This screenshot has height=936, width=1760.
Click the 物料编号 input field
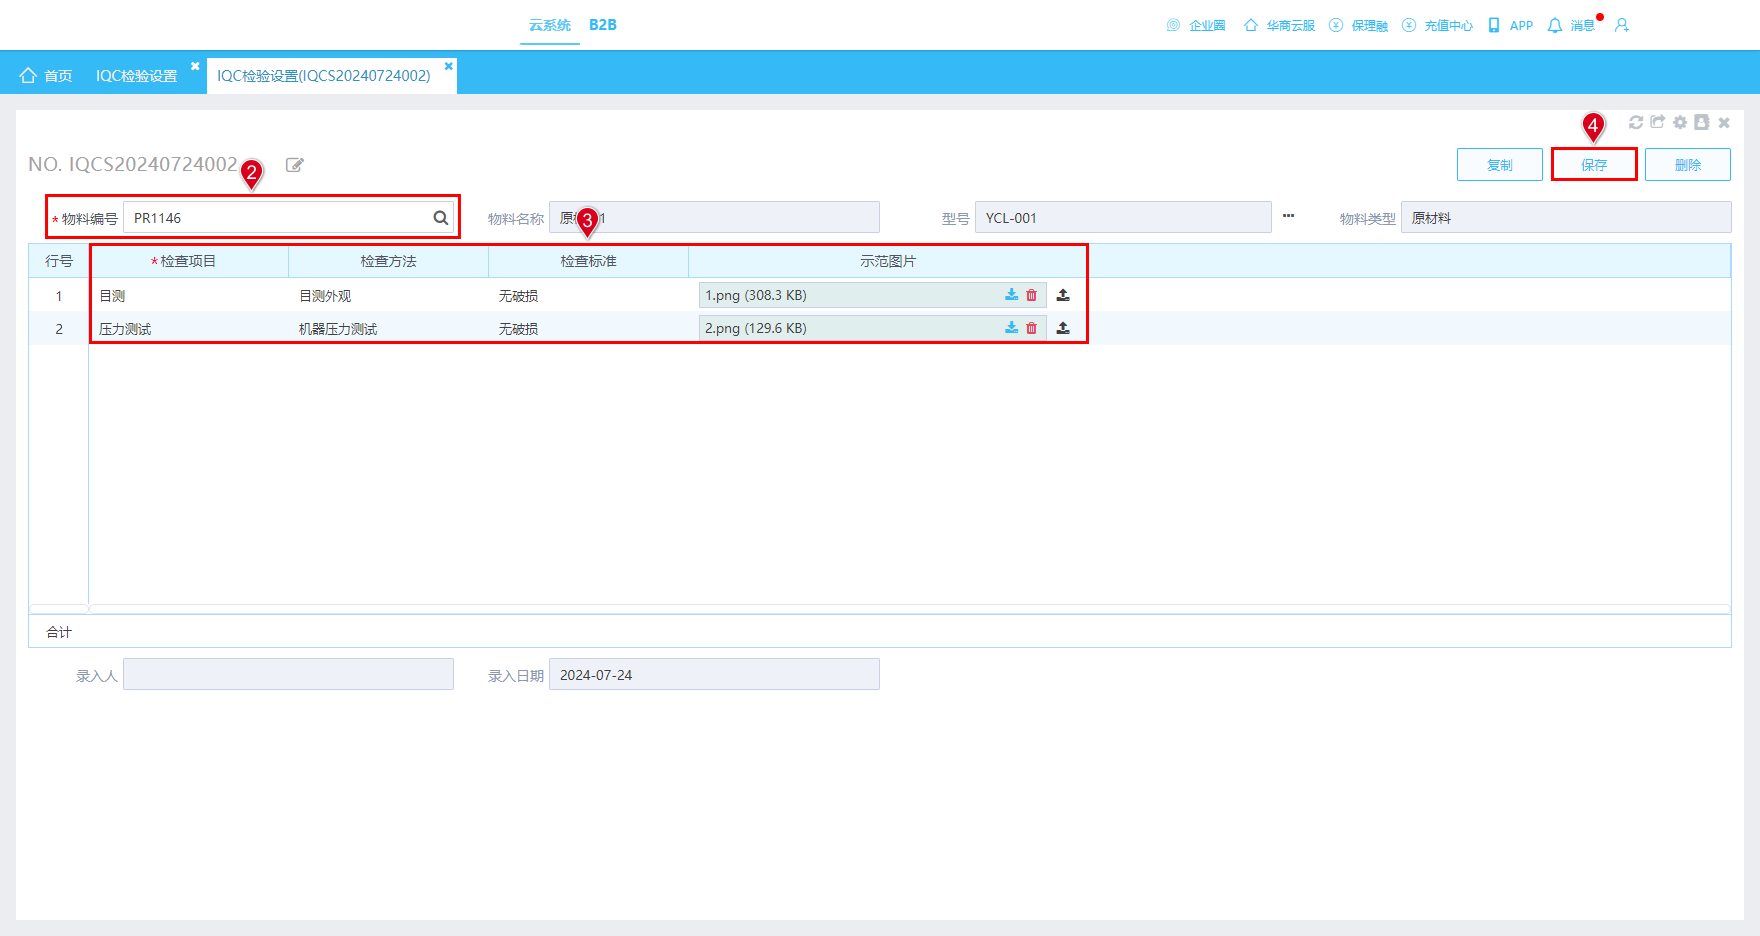pyautogui.click(x=289, y=218)
